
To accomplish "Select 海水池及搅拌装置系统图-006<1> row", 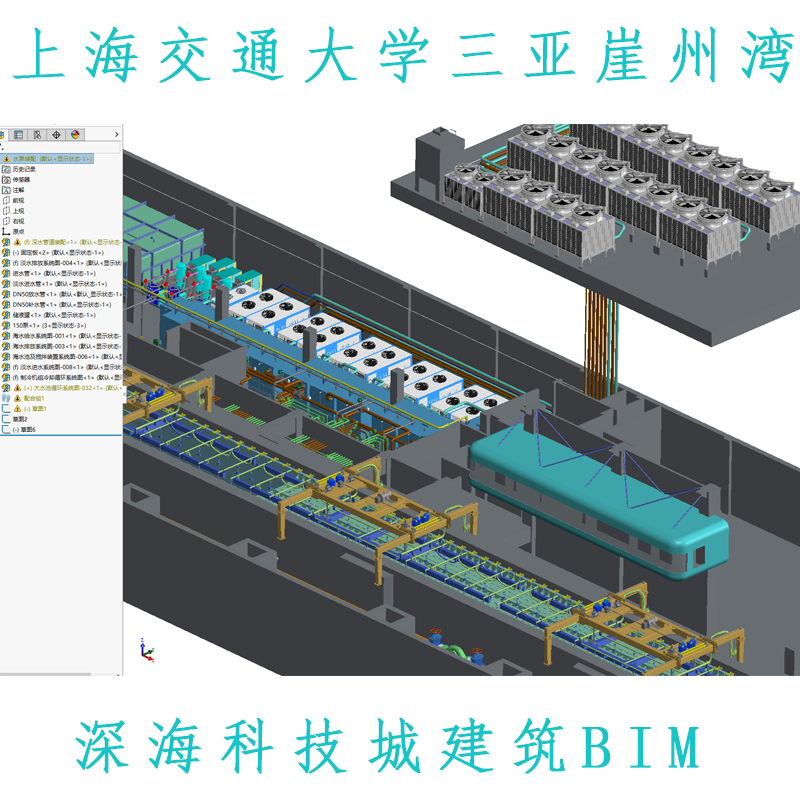I will coord(61,357).
